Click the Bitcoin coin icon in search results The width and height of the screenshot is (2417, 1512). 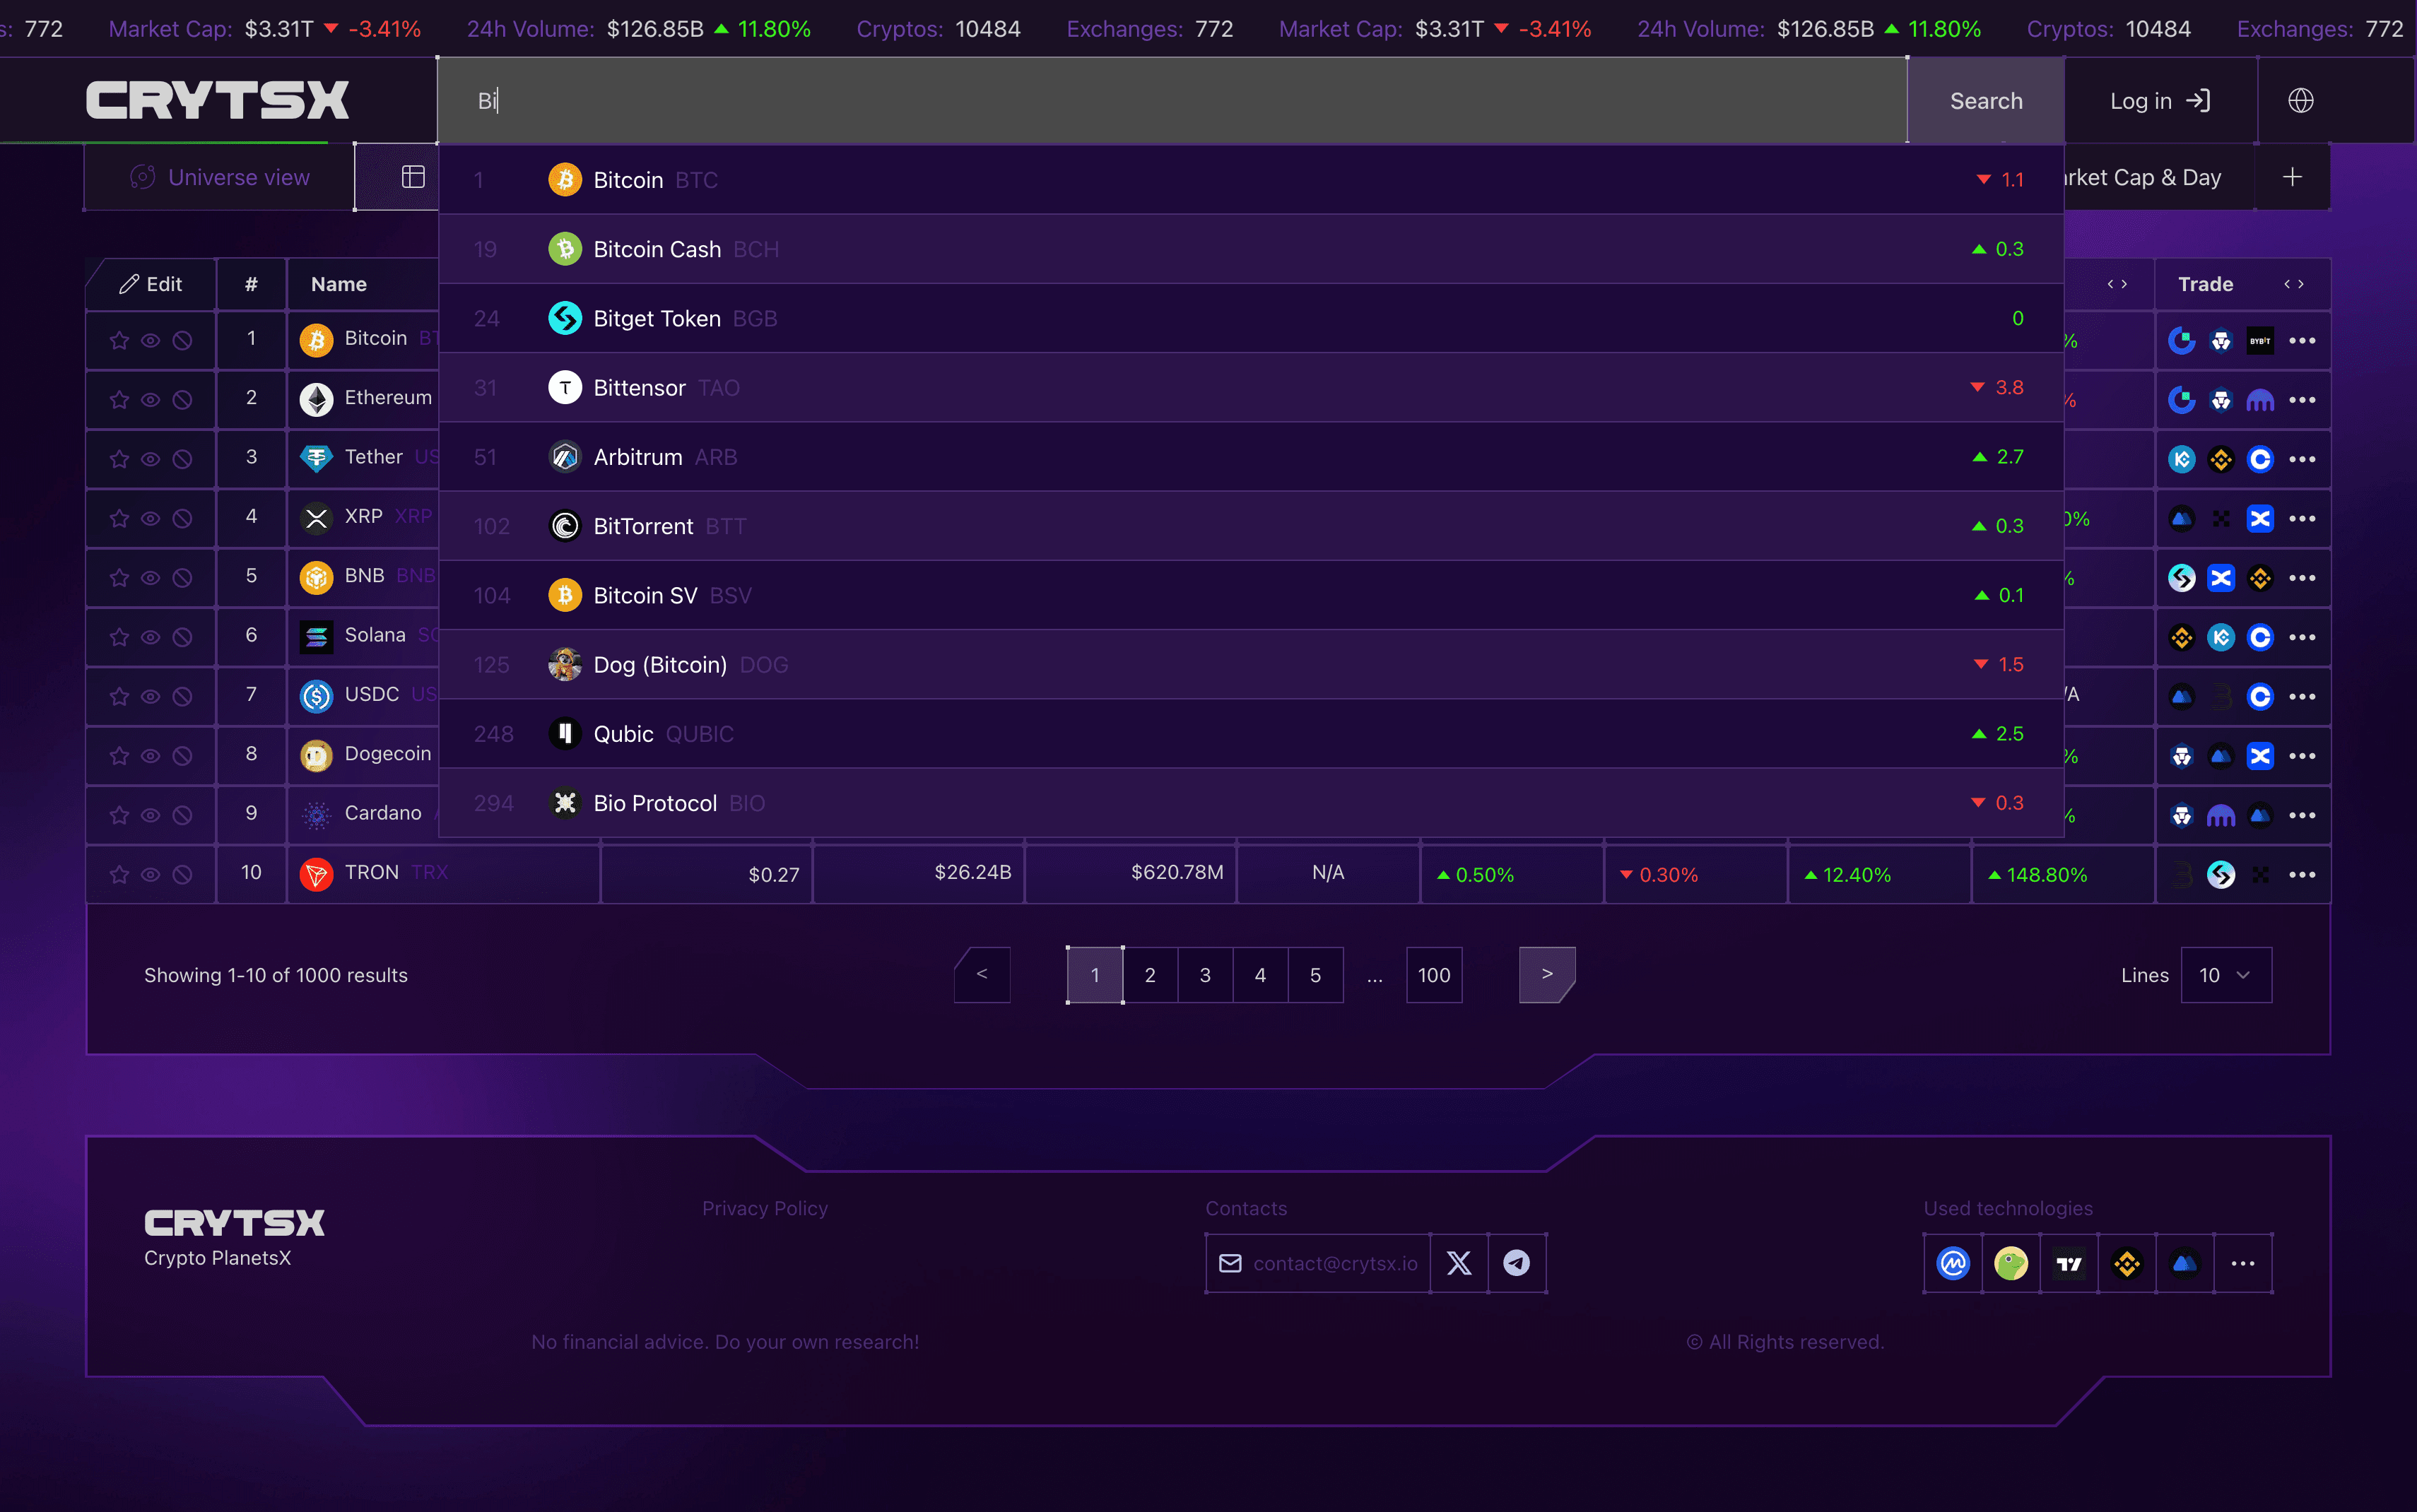tap(565, 180)
